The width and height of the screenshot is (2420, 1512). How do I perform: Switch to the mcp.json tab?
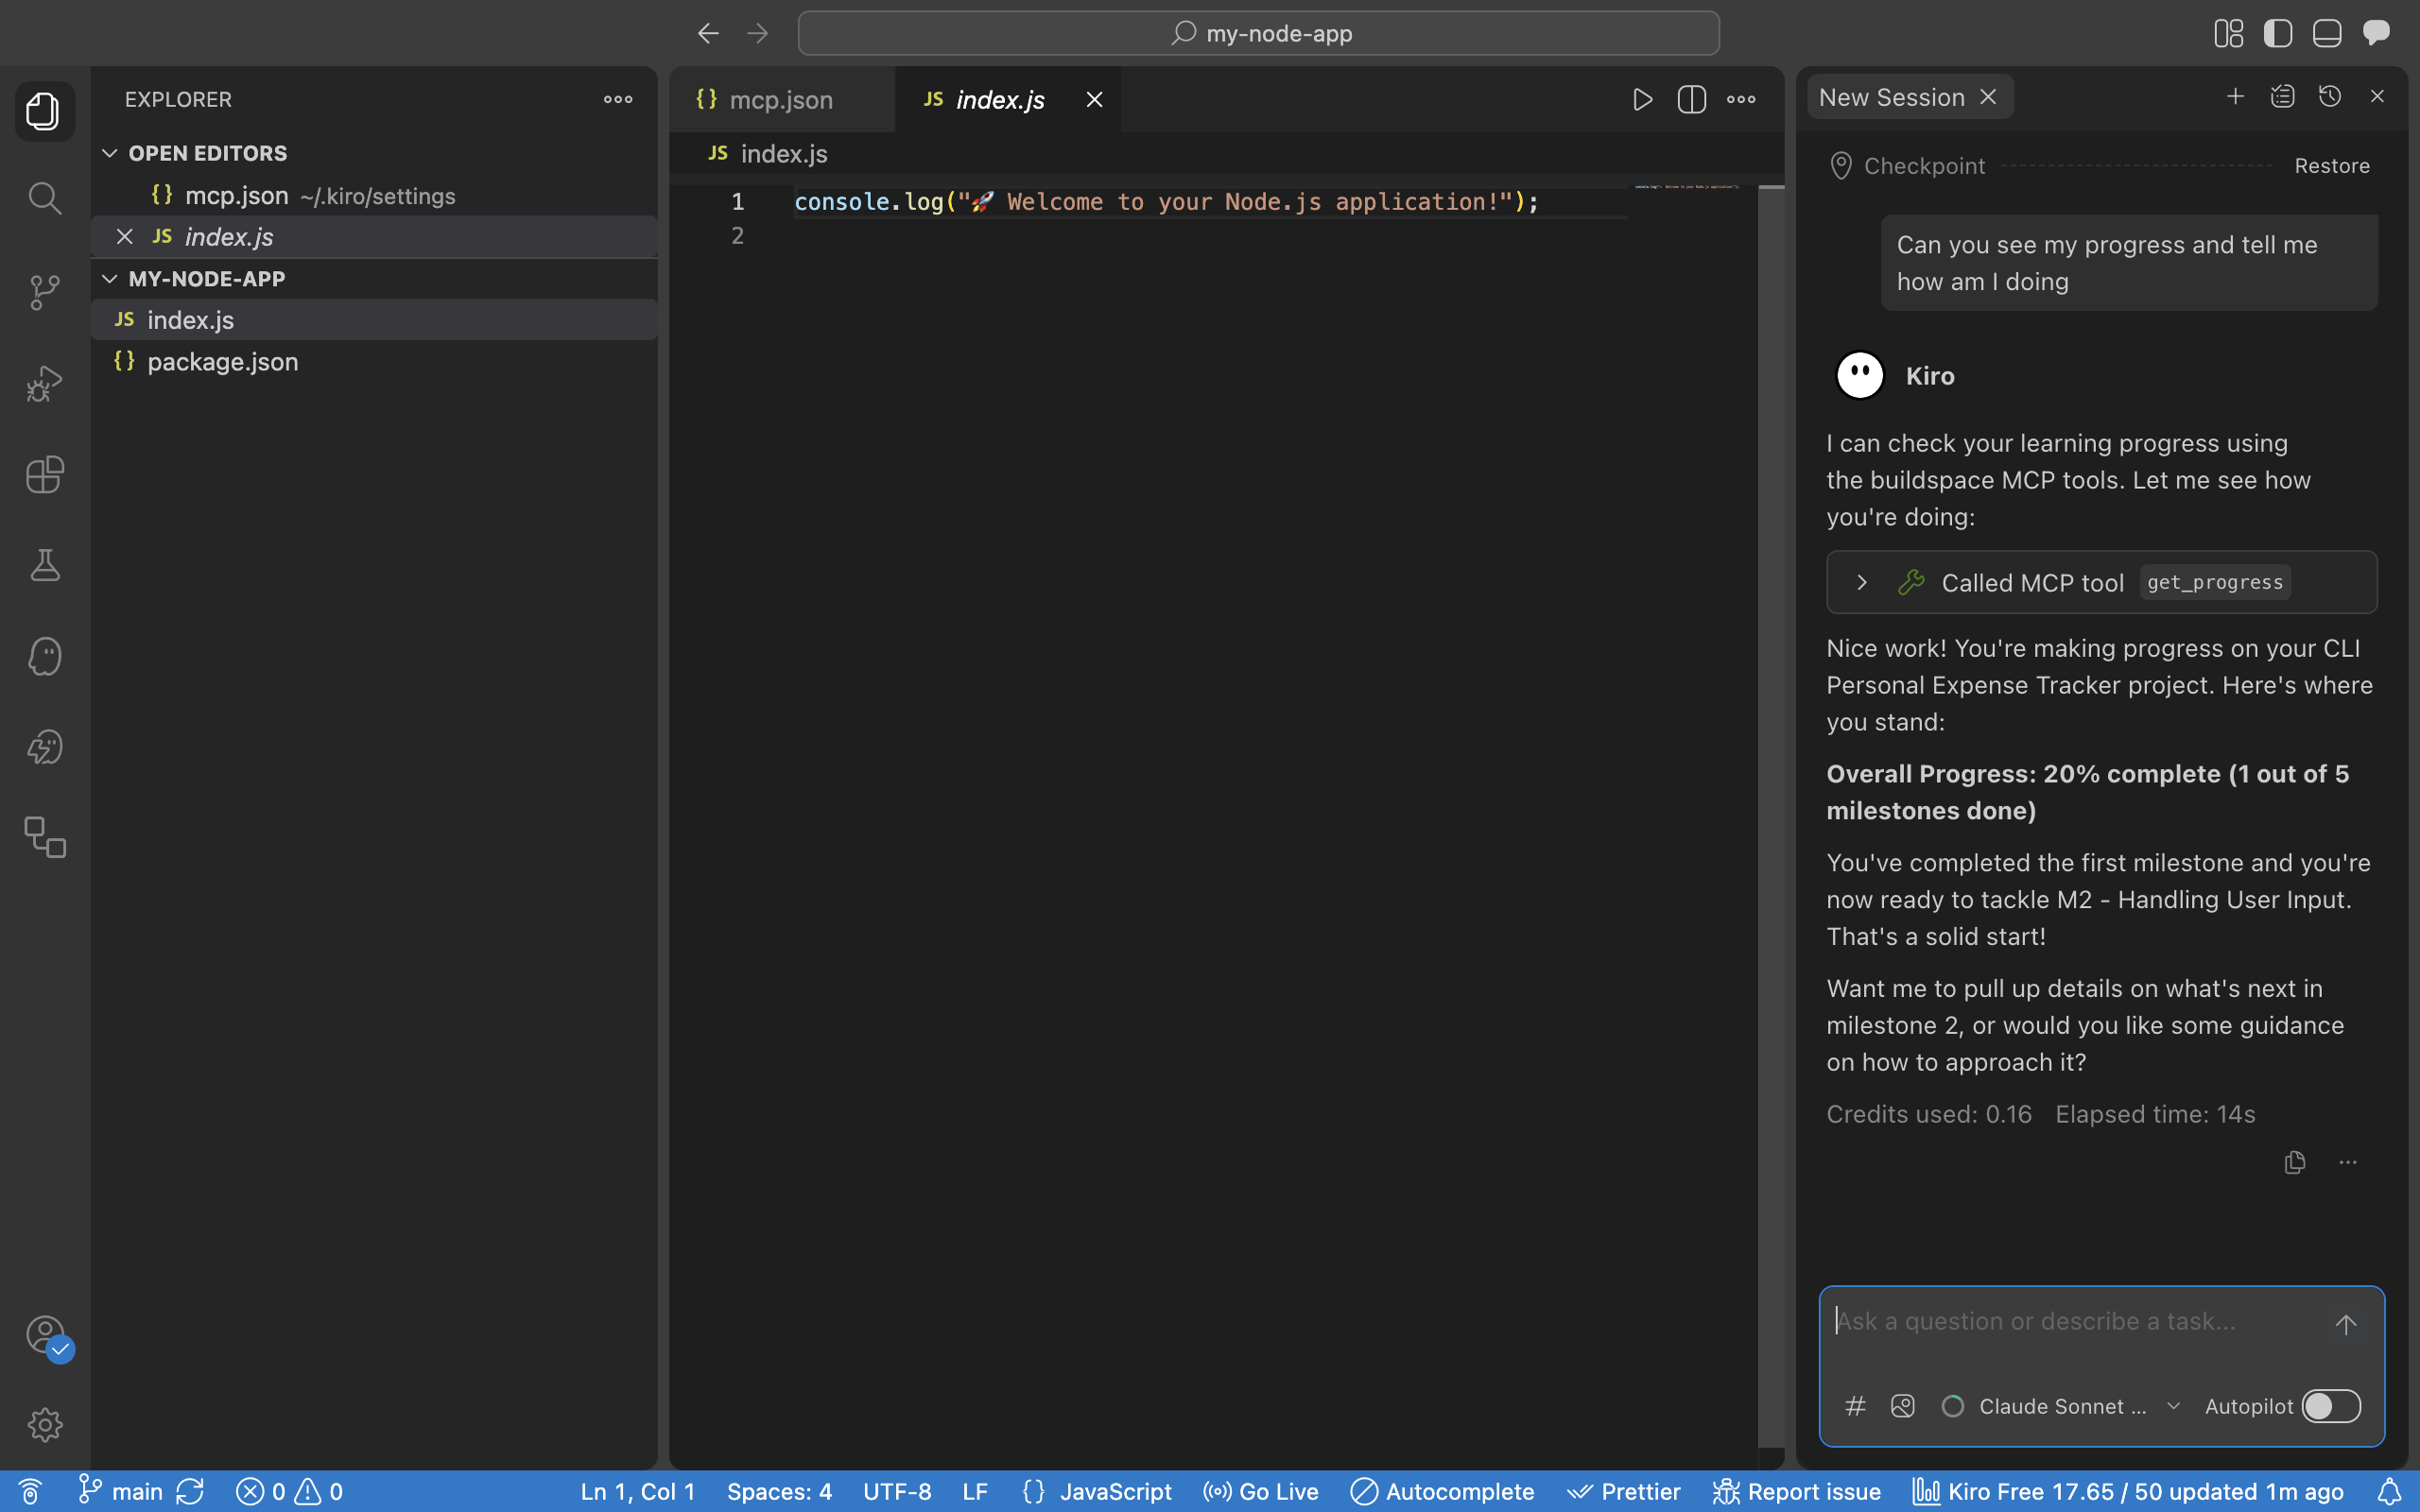click(x=780, y=100)
